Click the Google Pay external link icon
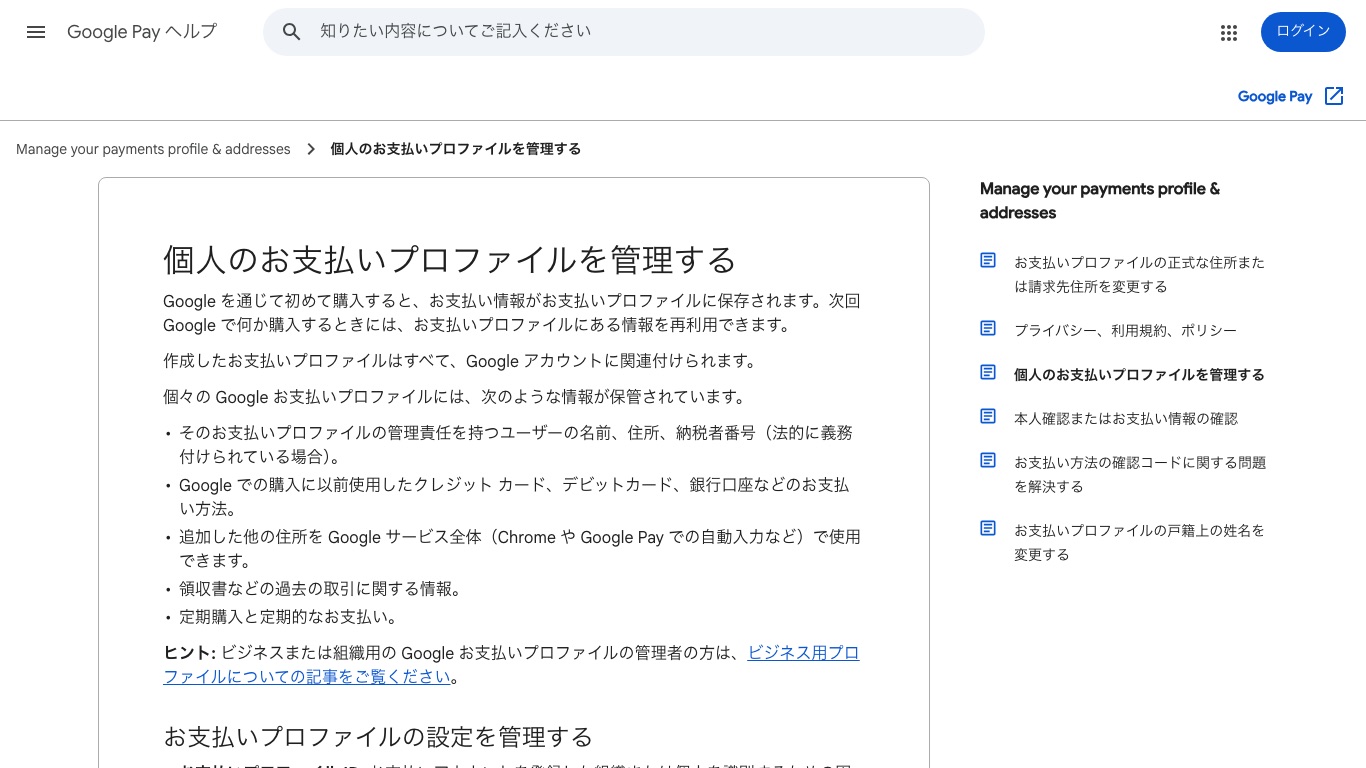Viewport: 1366px width, 768px height. (x=1334, y=96)
